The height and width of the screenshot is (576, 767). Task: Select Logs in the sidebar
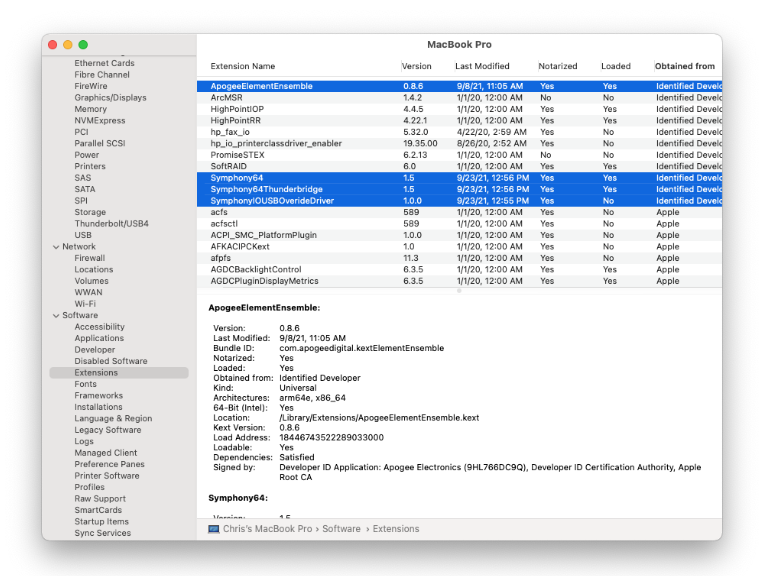pos(84,442)
